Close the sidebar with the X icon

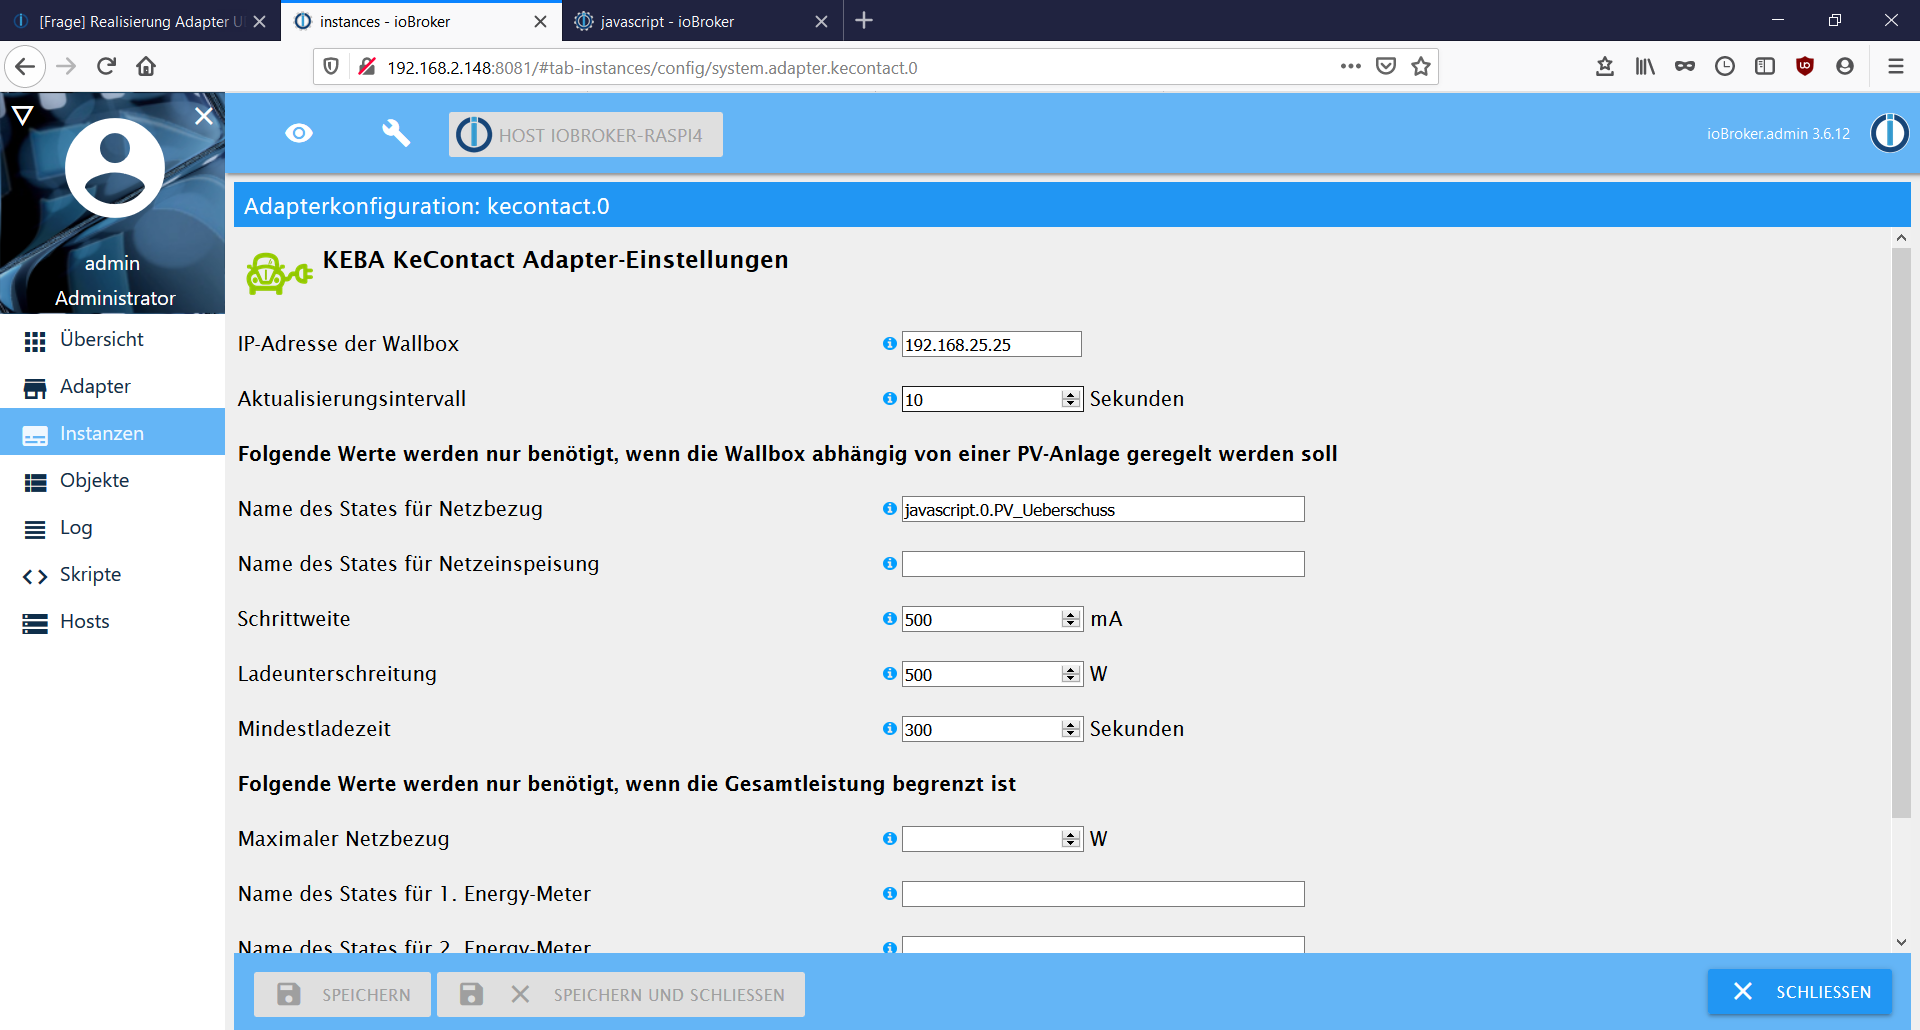[204, 116]
